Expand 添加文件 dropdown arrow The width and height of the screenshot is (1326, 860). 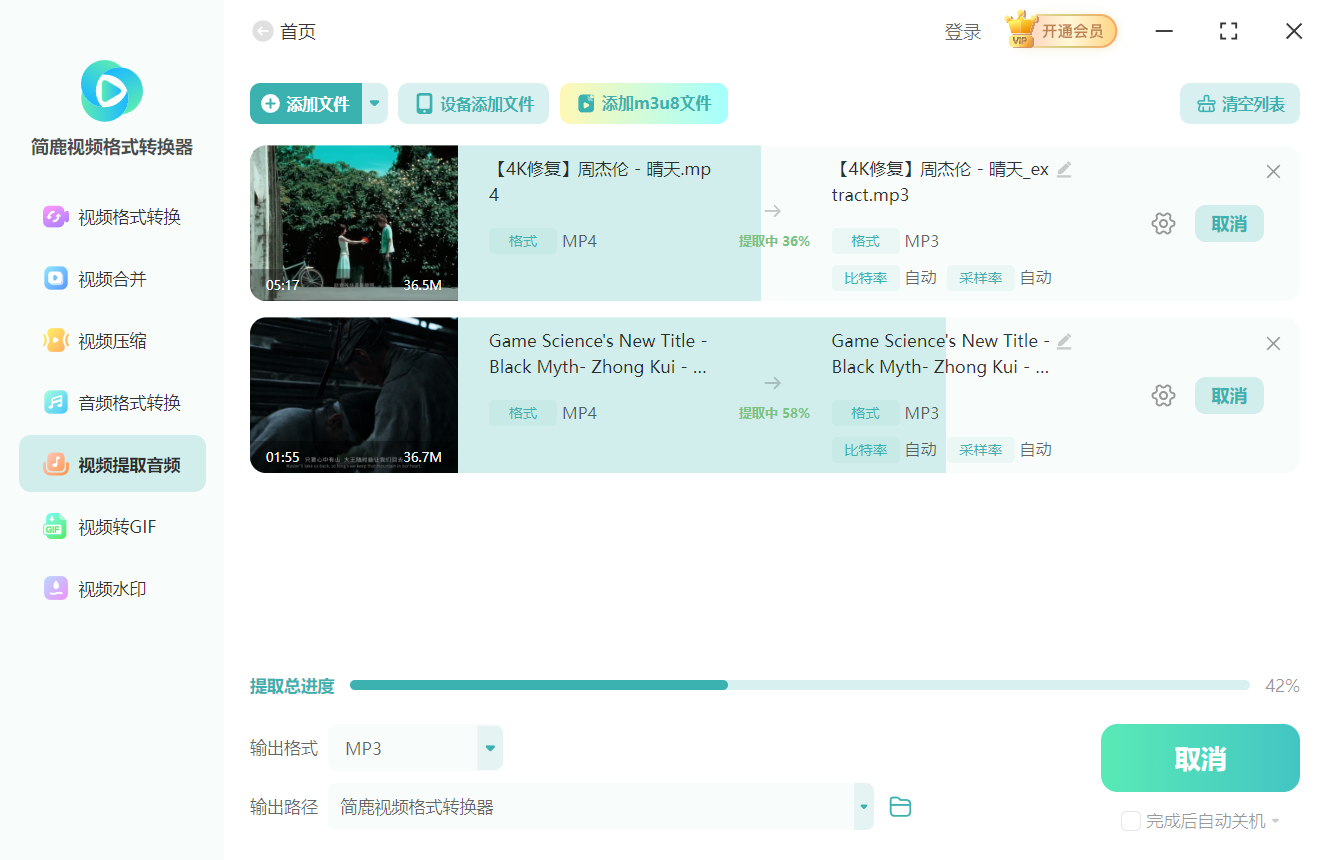pyautogui.click(x=375, y=104)
